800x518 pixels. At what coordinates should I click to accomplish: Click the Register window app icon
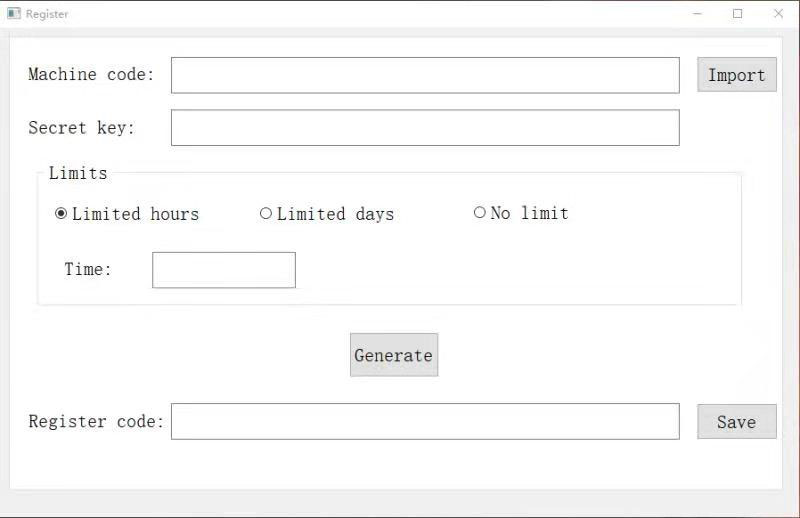[x=14, y=14]
